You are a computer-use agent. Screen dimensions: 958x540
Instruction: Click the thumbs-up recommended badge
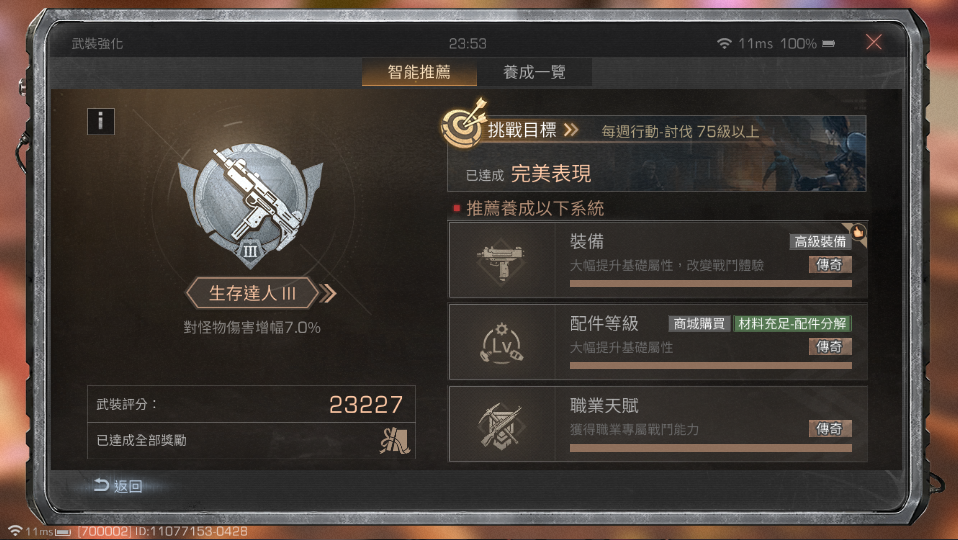858,232
